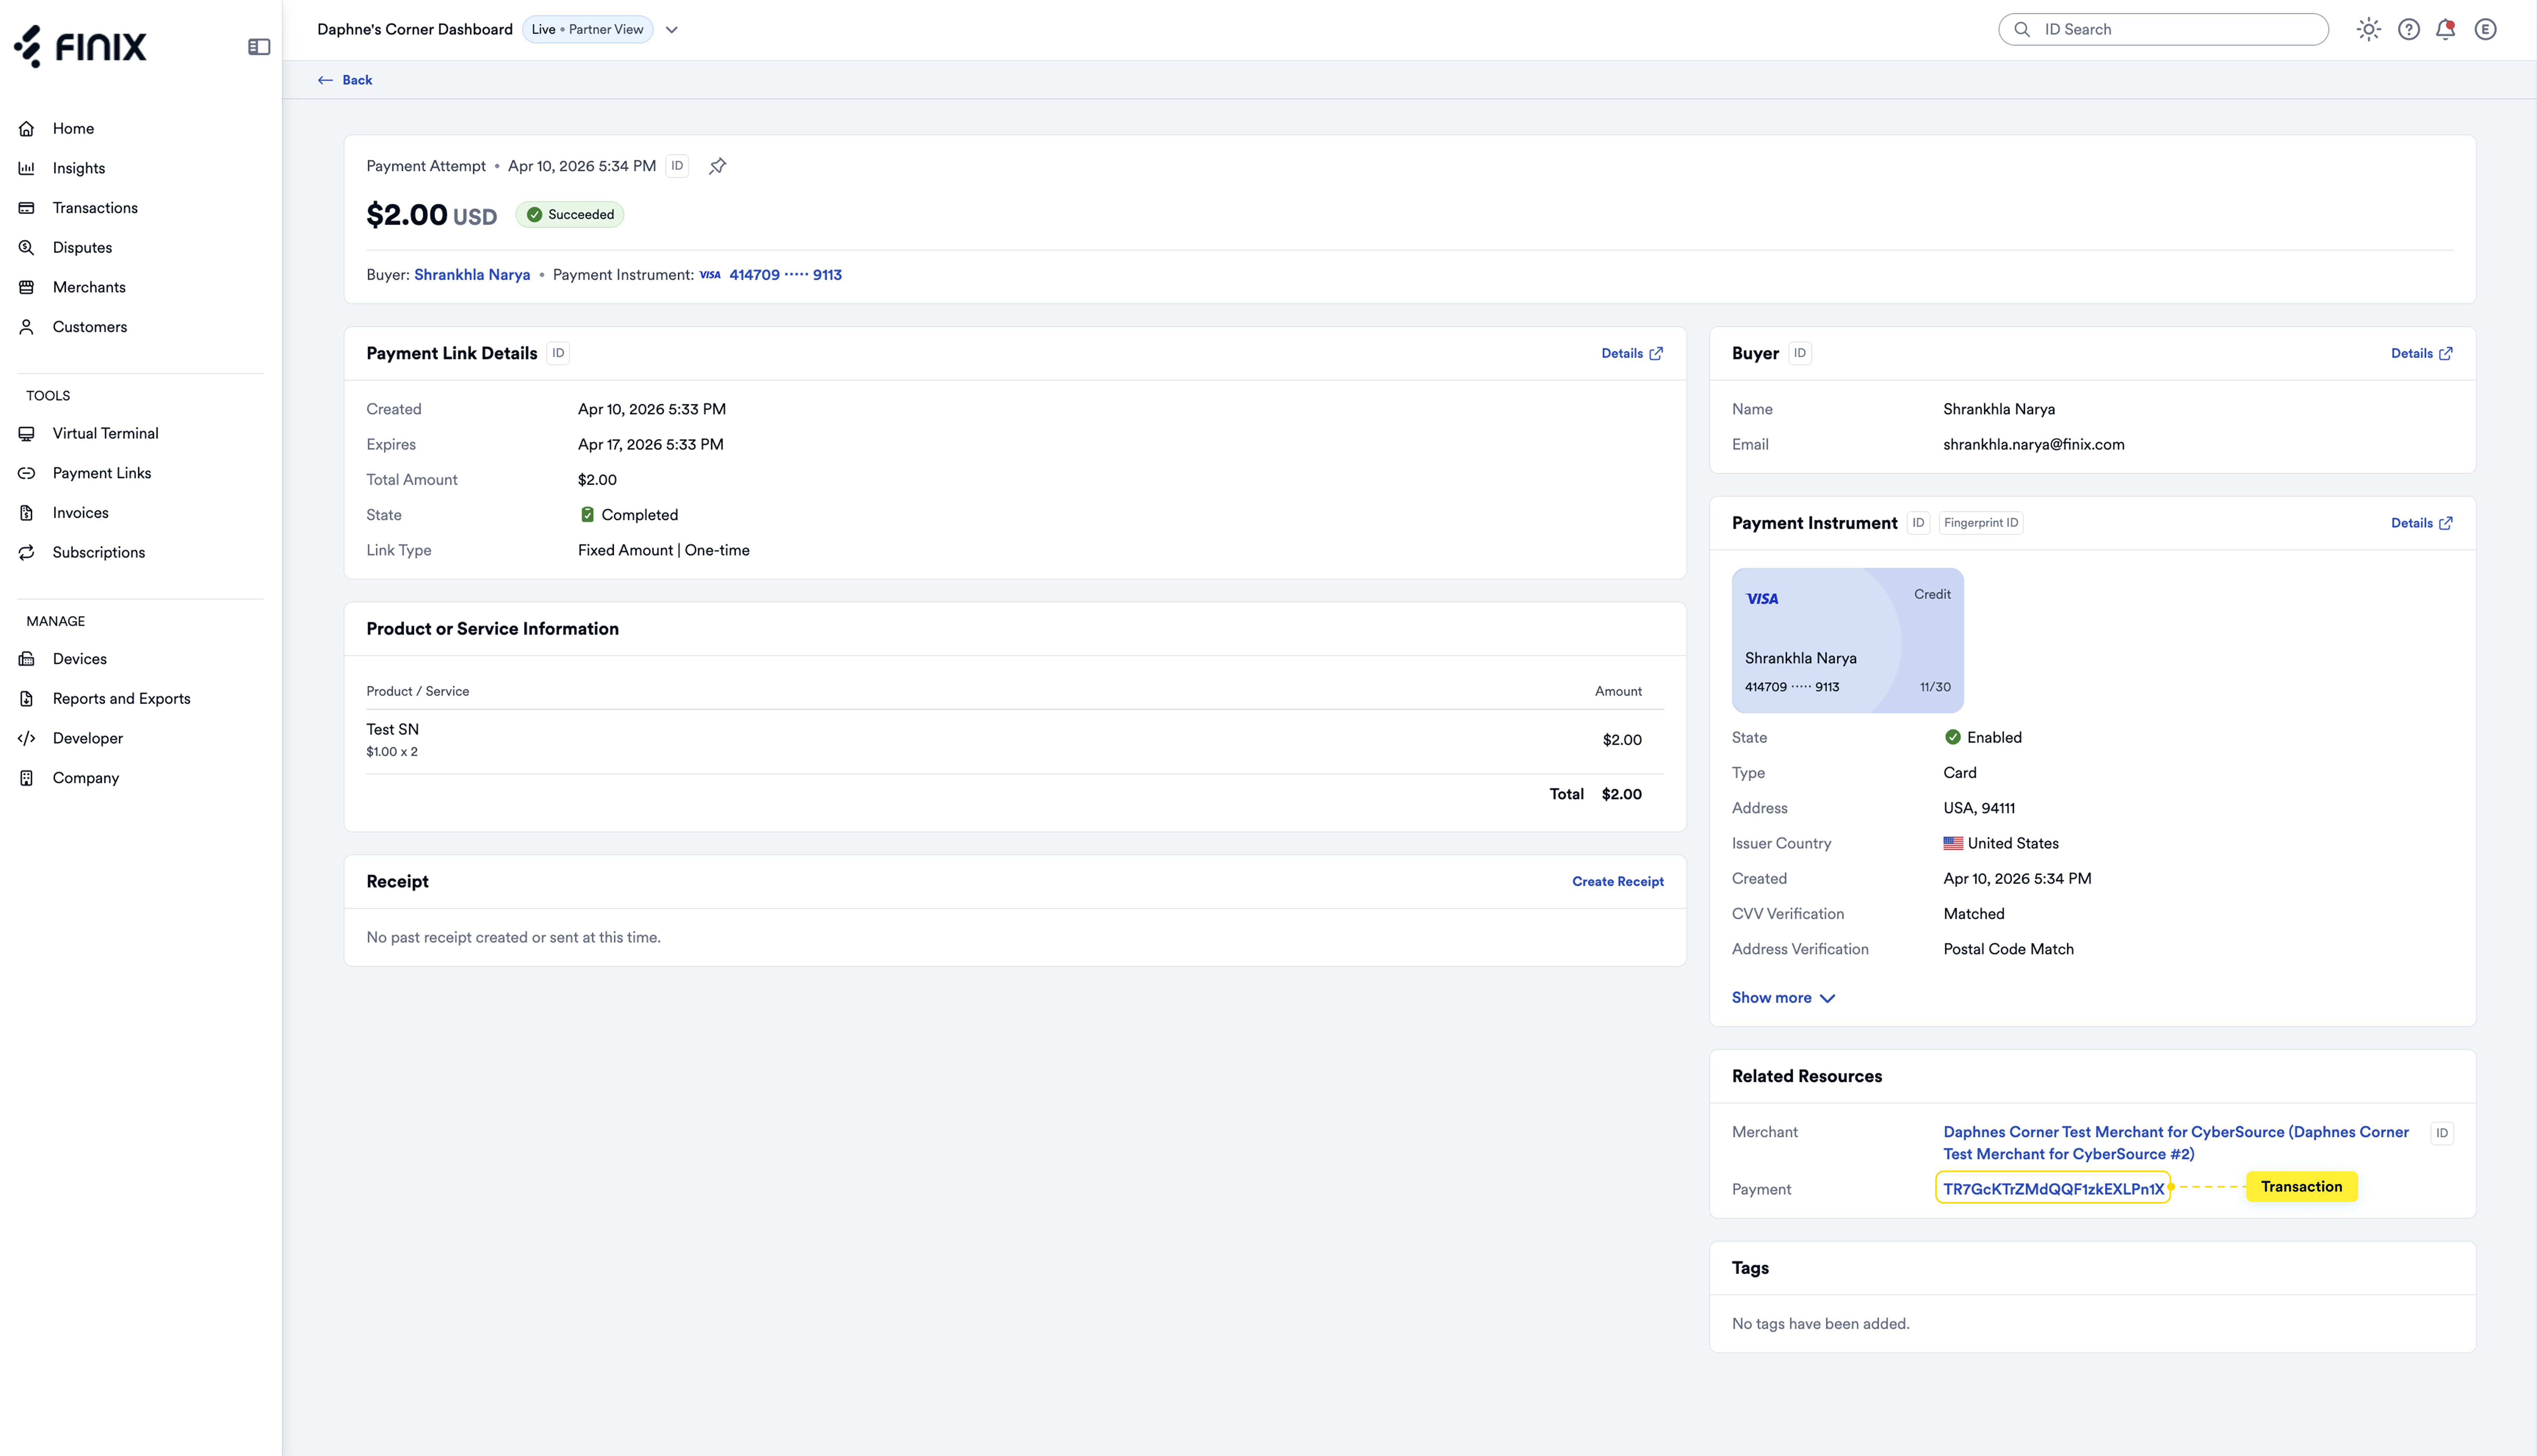Open Developer in sidebar menu

click(88, 739)
